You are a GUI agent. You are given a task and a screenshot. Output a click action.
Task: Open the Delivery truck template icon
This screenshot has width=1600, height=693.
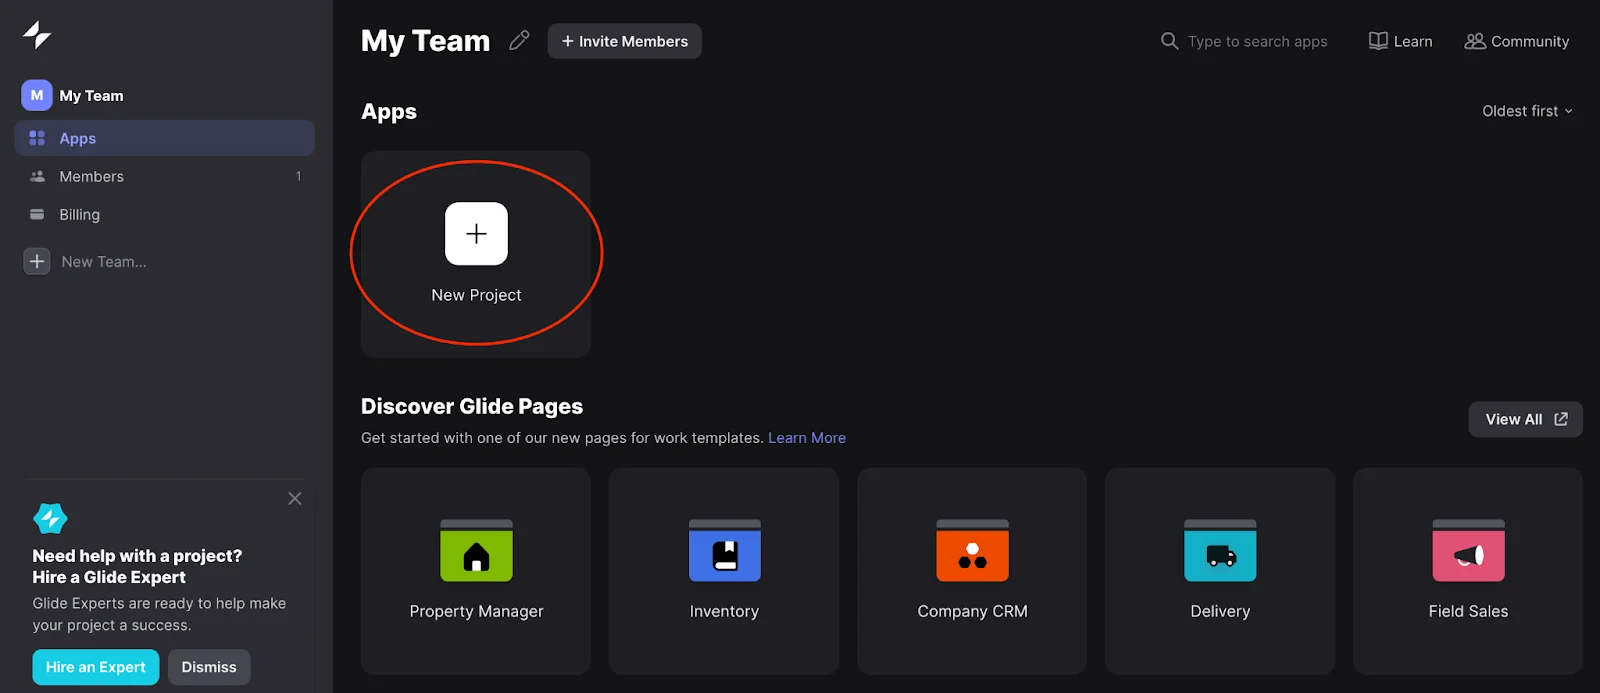point(1220,550)
